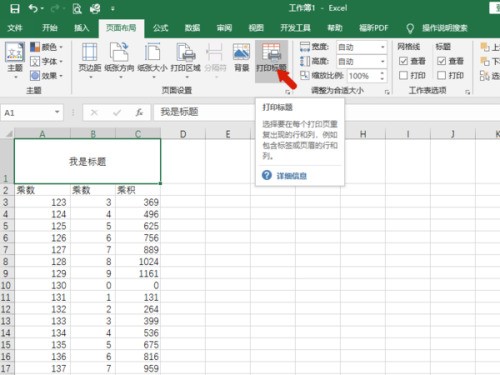This screenshot has height=375, width=500.
Task: Toggle Gridlines Print (打印) checkbox
Action: point(403,75)
